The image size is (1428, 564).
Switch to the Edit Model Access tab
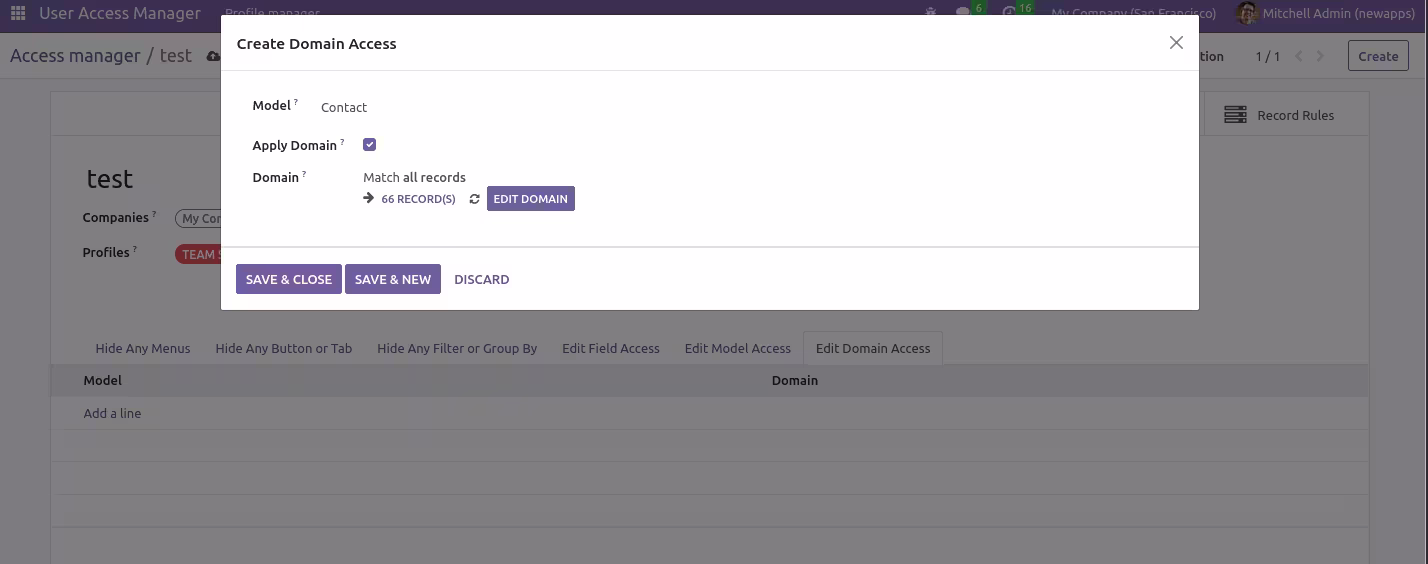pos(738,348)
